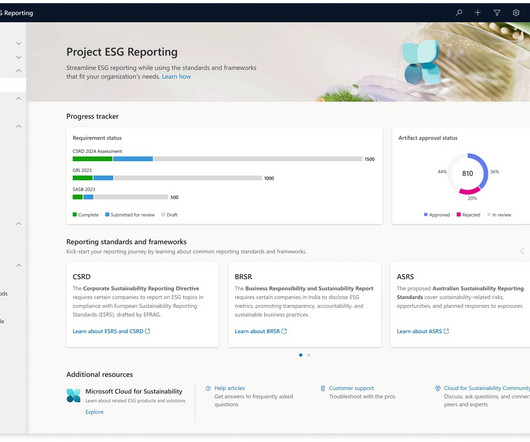The height and width of the screenshot is (442, 530).
Task: Click the ASRS card title
Action: point(405,277)
